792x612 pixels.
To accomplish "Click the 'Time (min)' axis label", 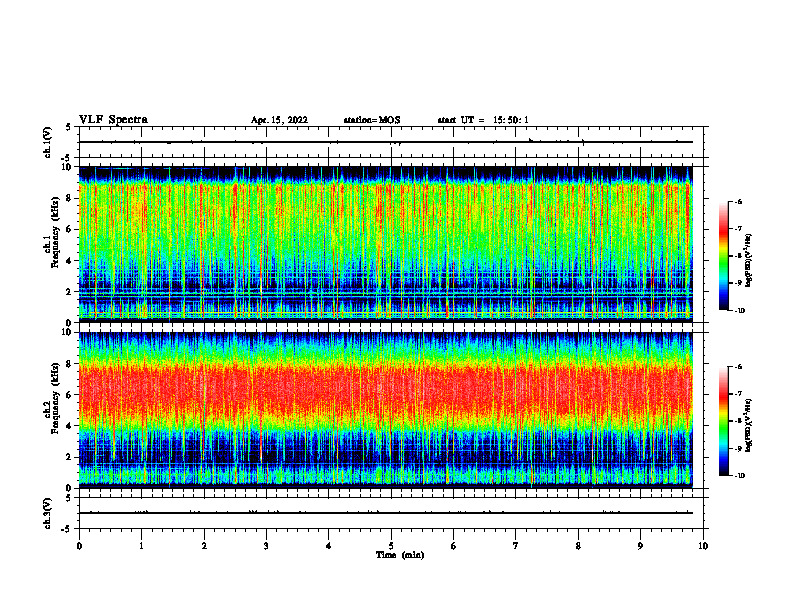I will pos(400,555).
